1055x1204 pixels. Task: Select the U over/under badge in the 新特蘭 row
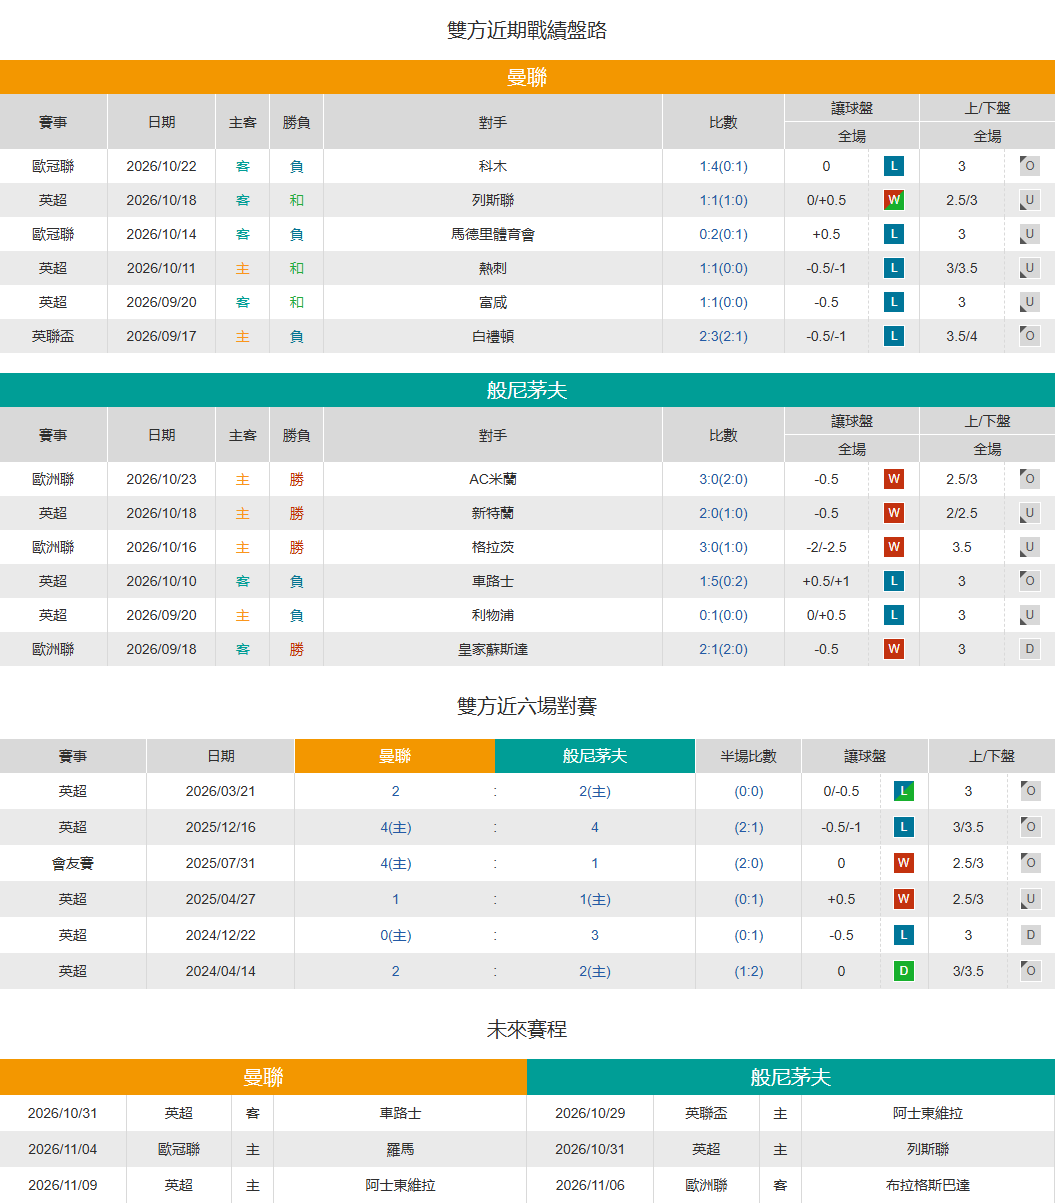[x=1030, y=513]
